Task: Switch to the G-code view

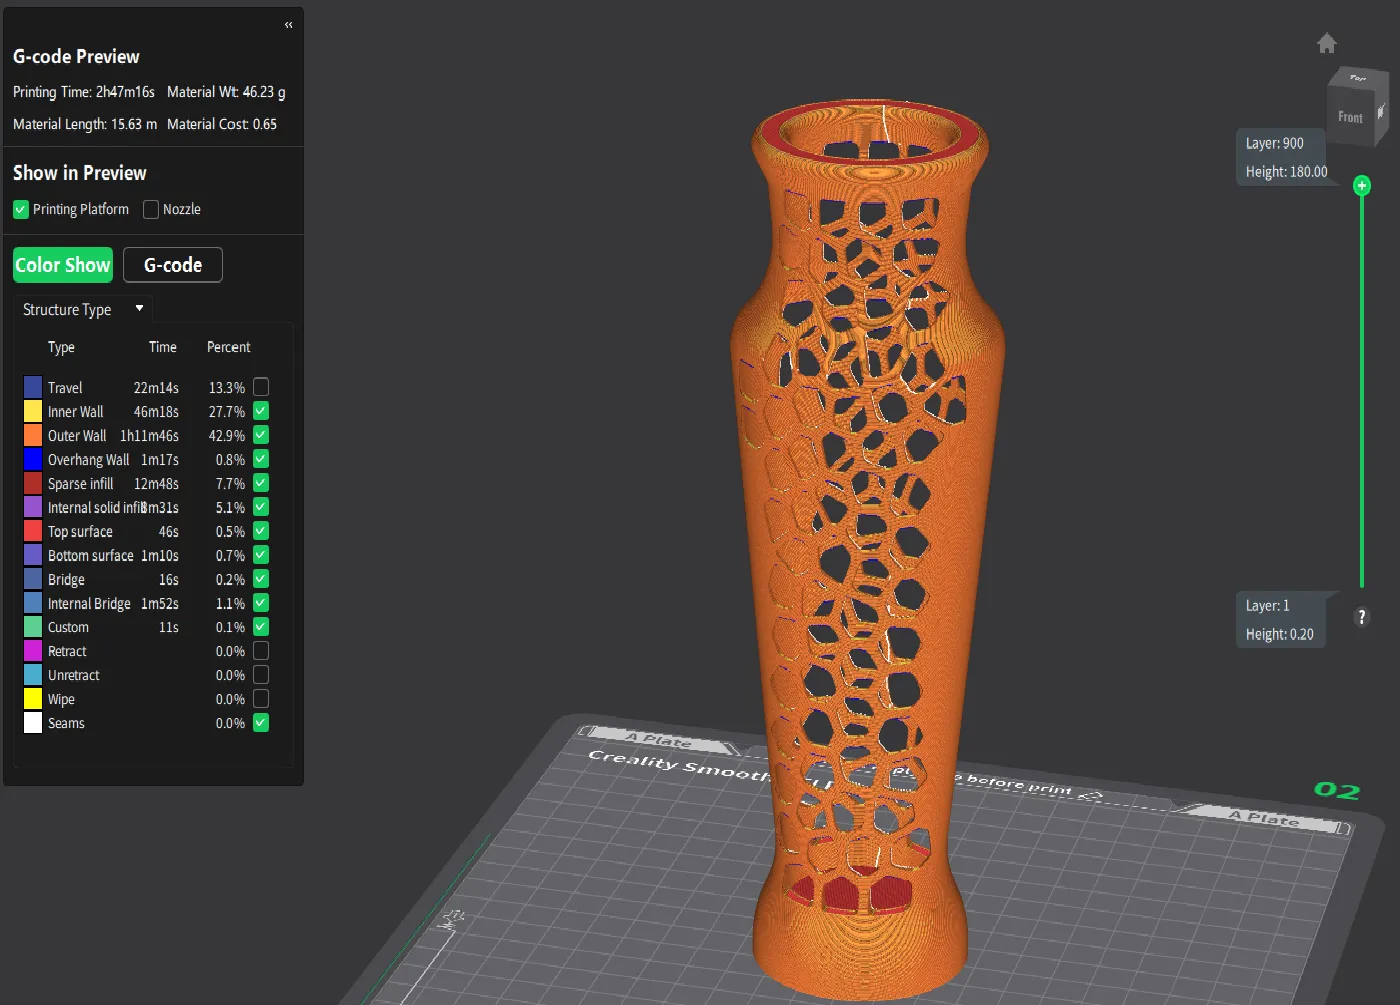Action: (172, 264)
